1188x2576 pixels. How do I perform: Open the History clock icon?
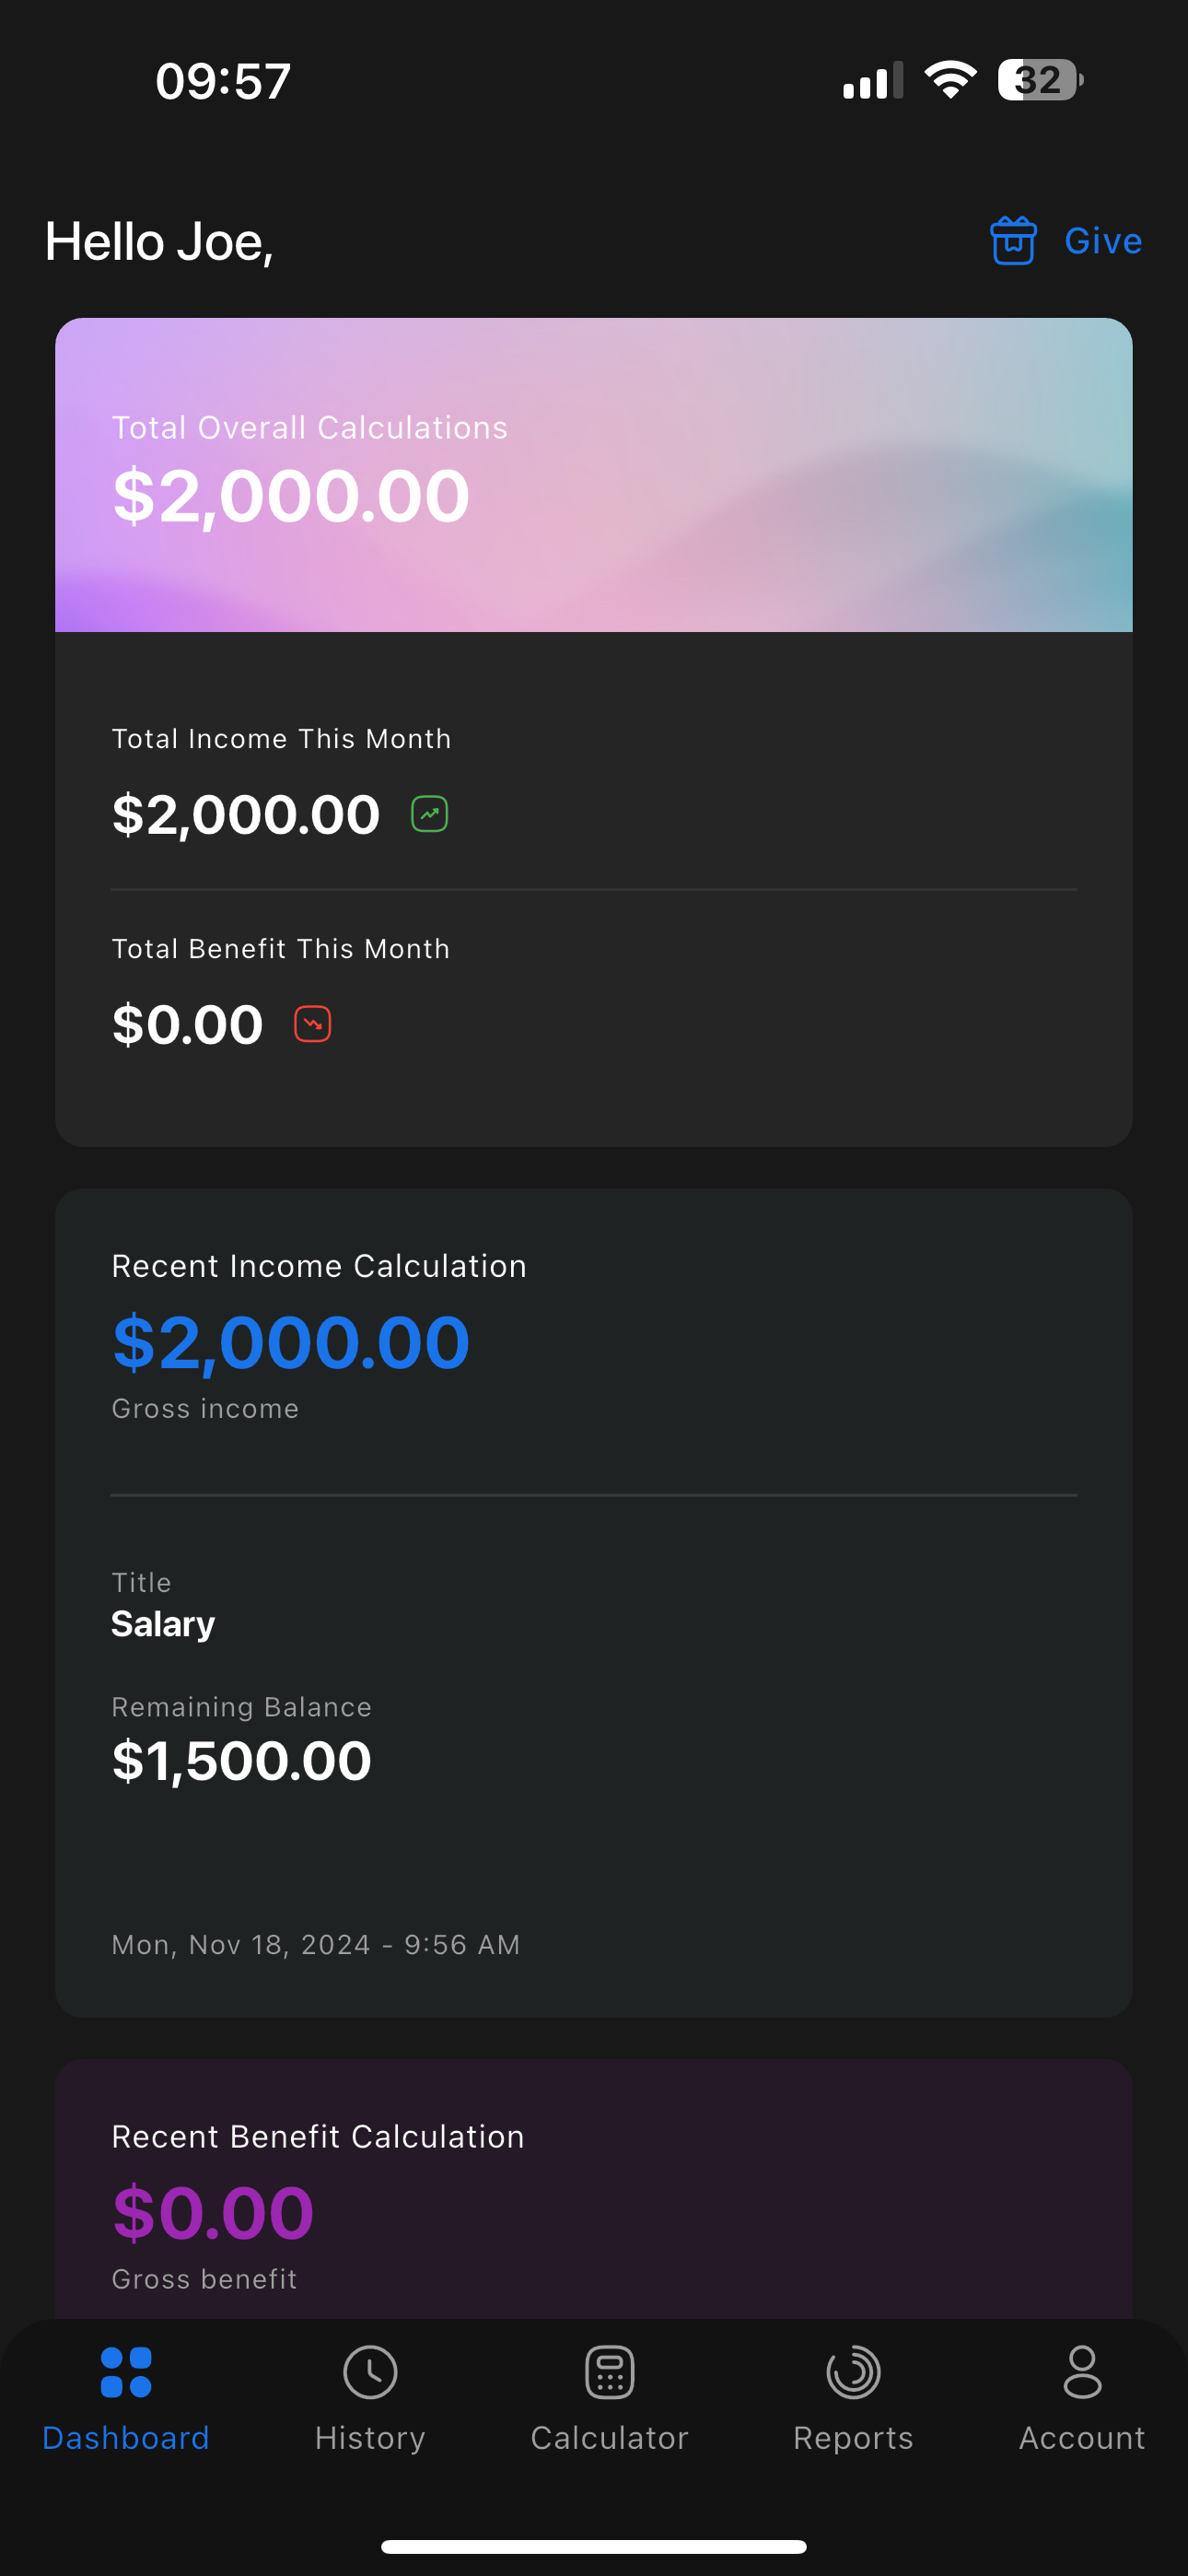click(370, 2372)
